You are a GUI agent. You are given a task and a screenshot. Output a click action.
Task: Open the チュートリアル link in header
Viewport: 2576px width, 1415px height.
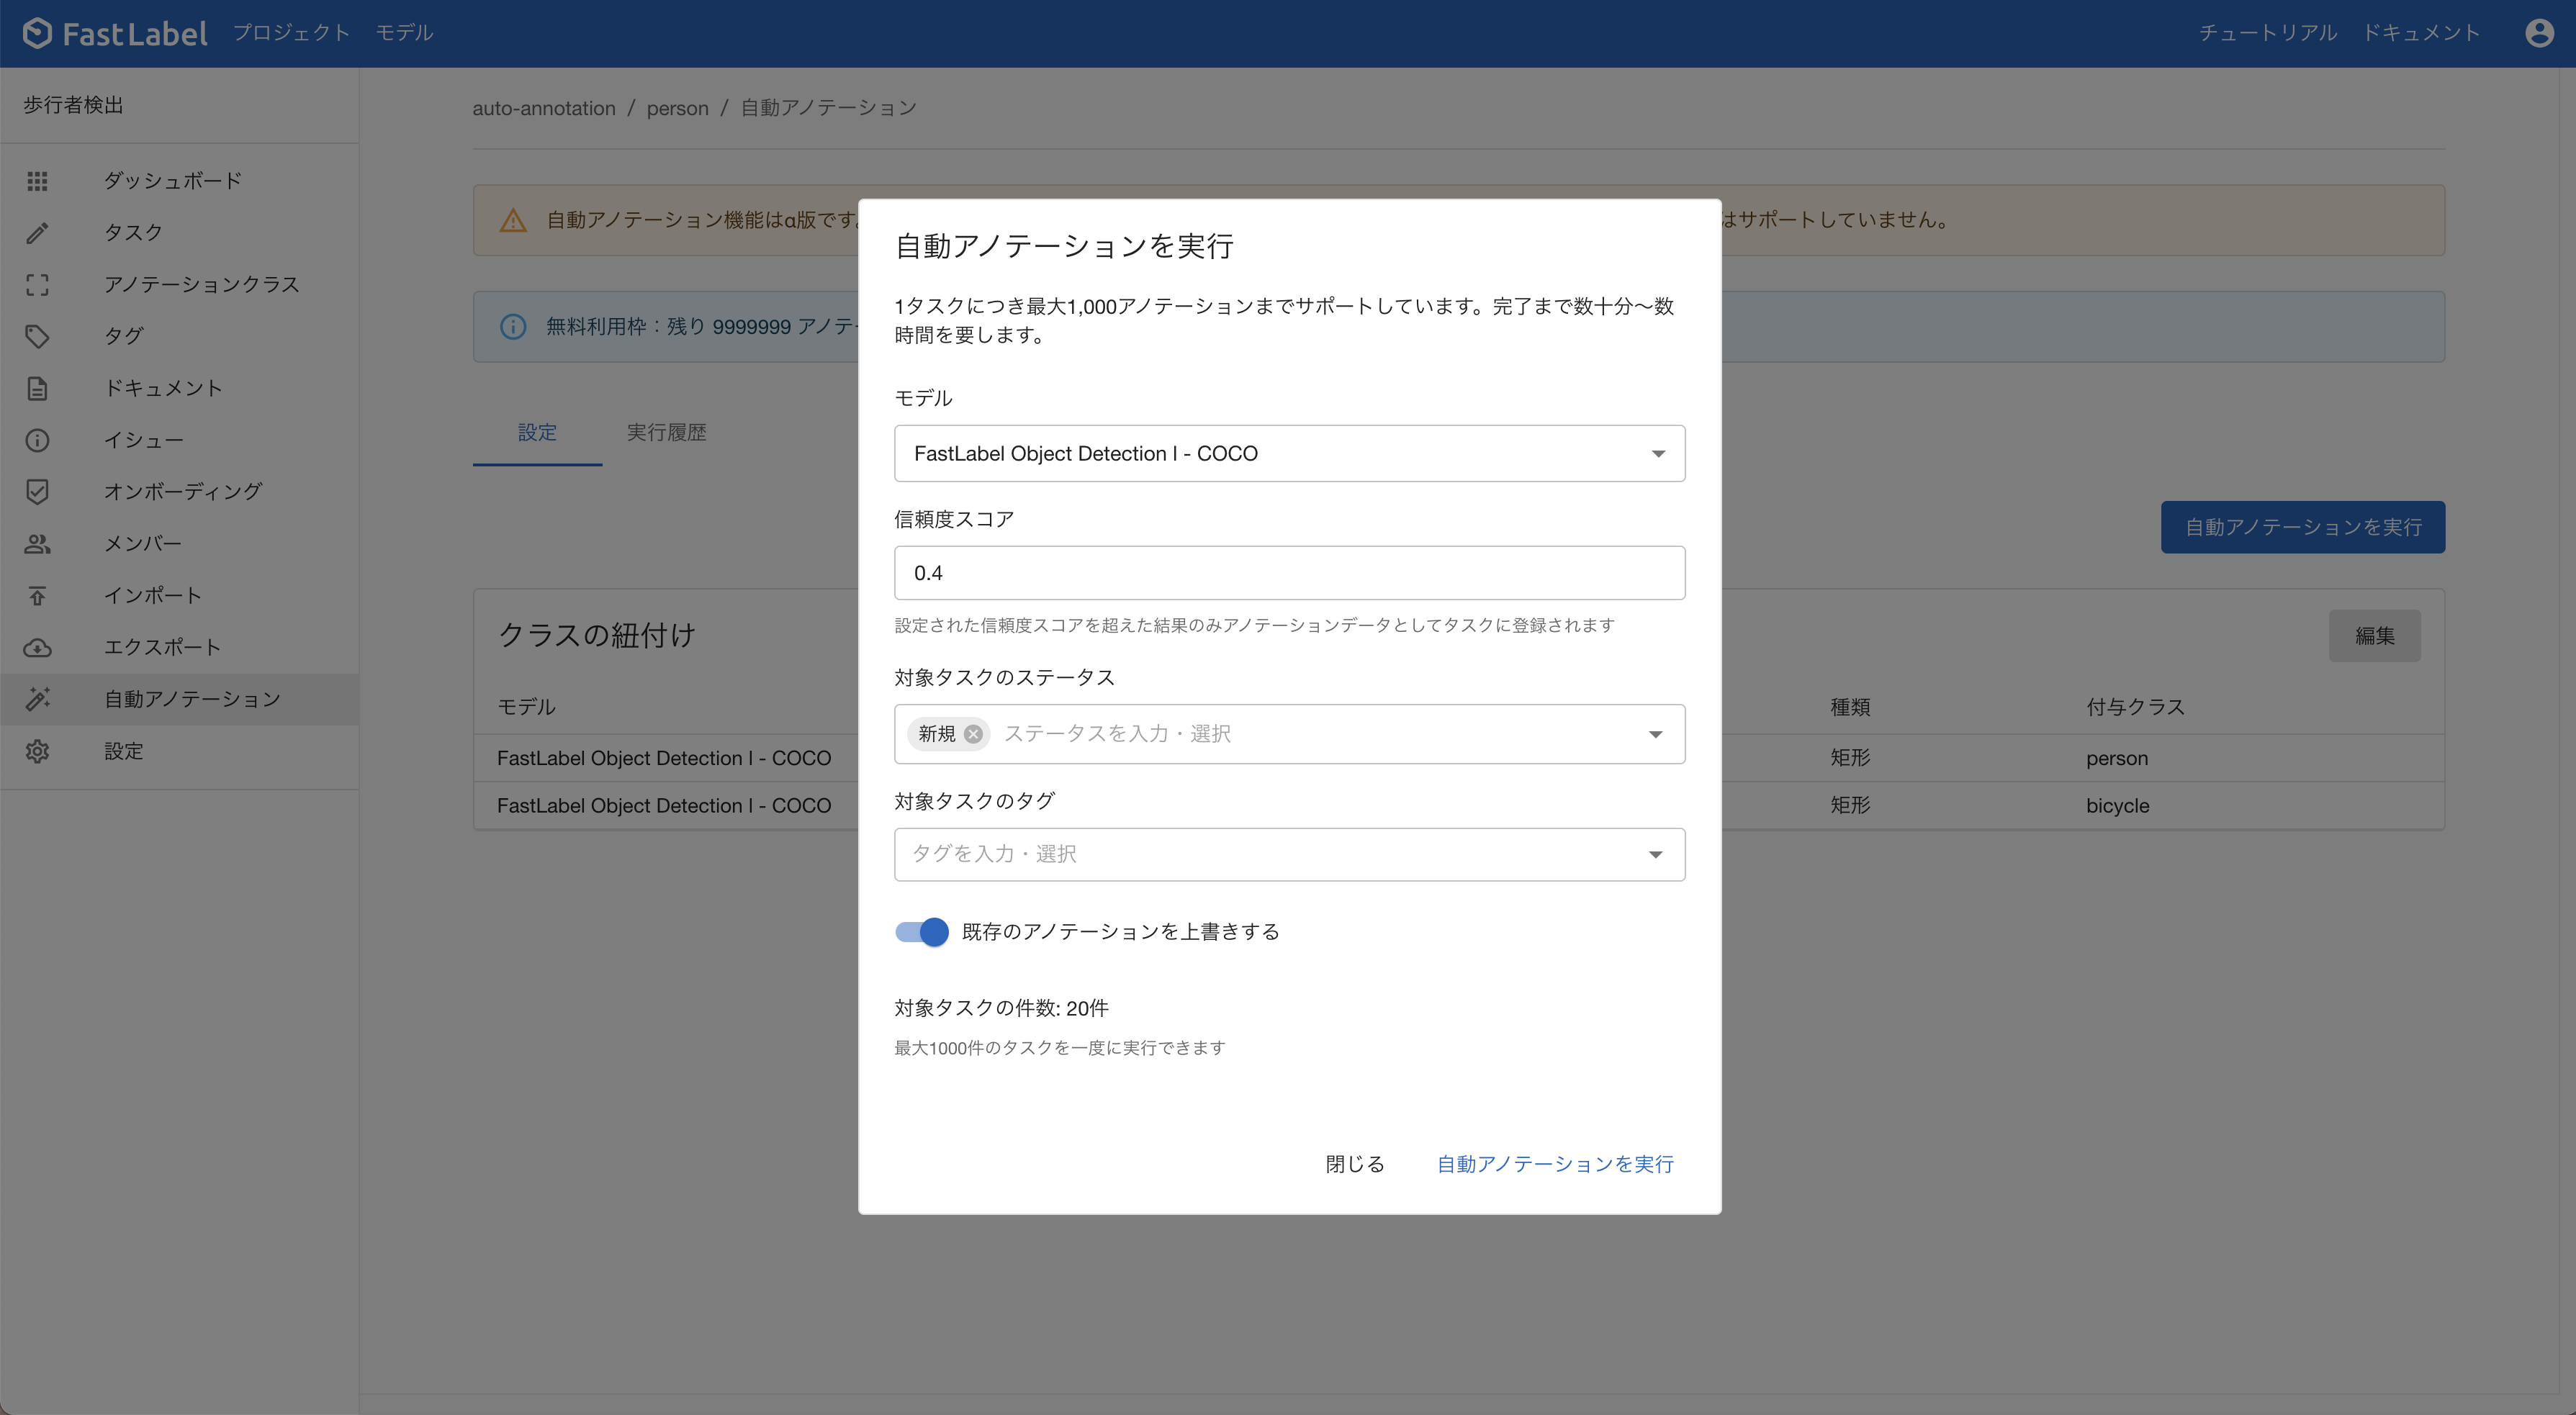click(2267, 33)
